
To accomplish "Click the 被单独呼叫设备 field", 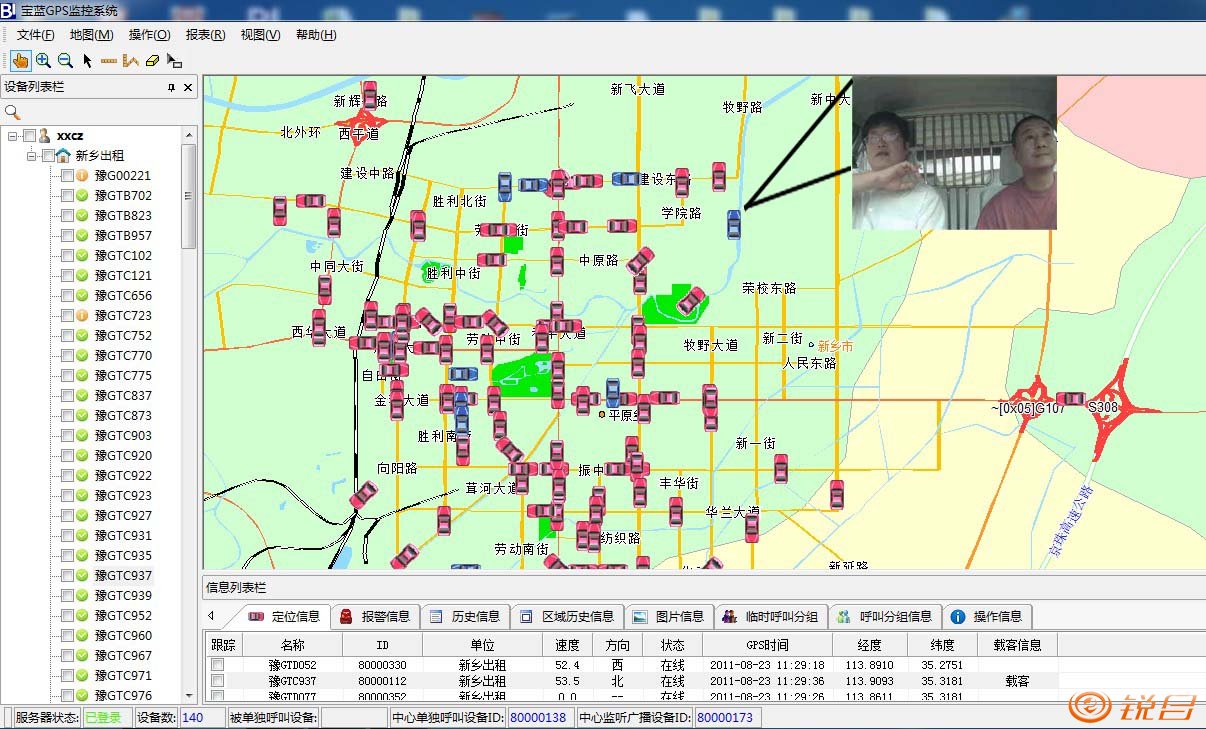I will click(353, 717).
